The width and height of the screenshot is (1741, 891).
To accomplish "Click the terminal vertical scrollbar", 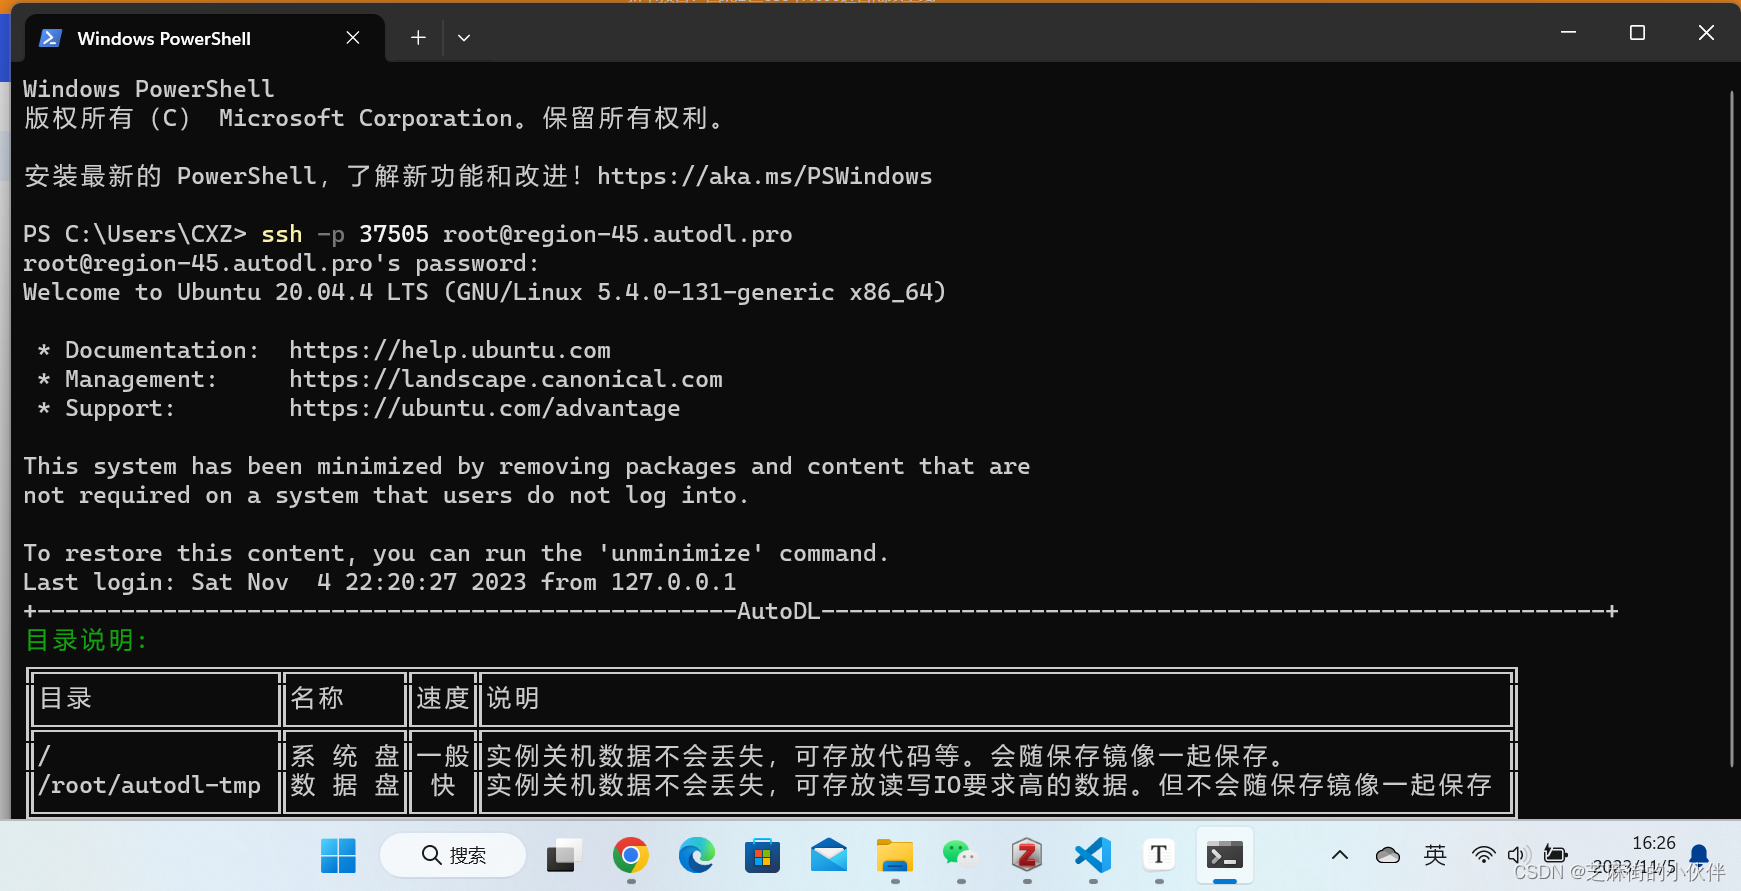I will (1731, 430).
